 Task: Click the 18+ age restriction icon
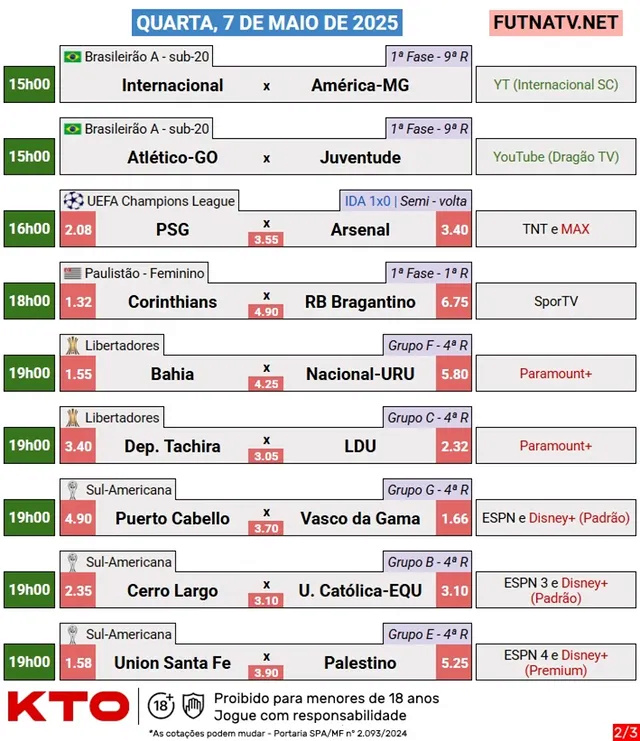(161, 706)
